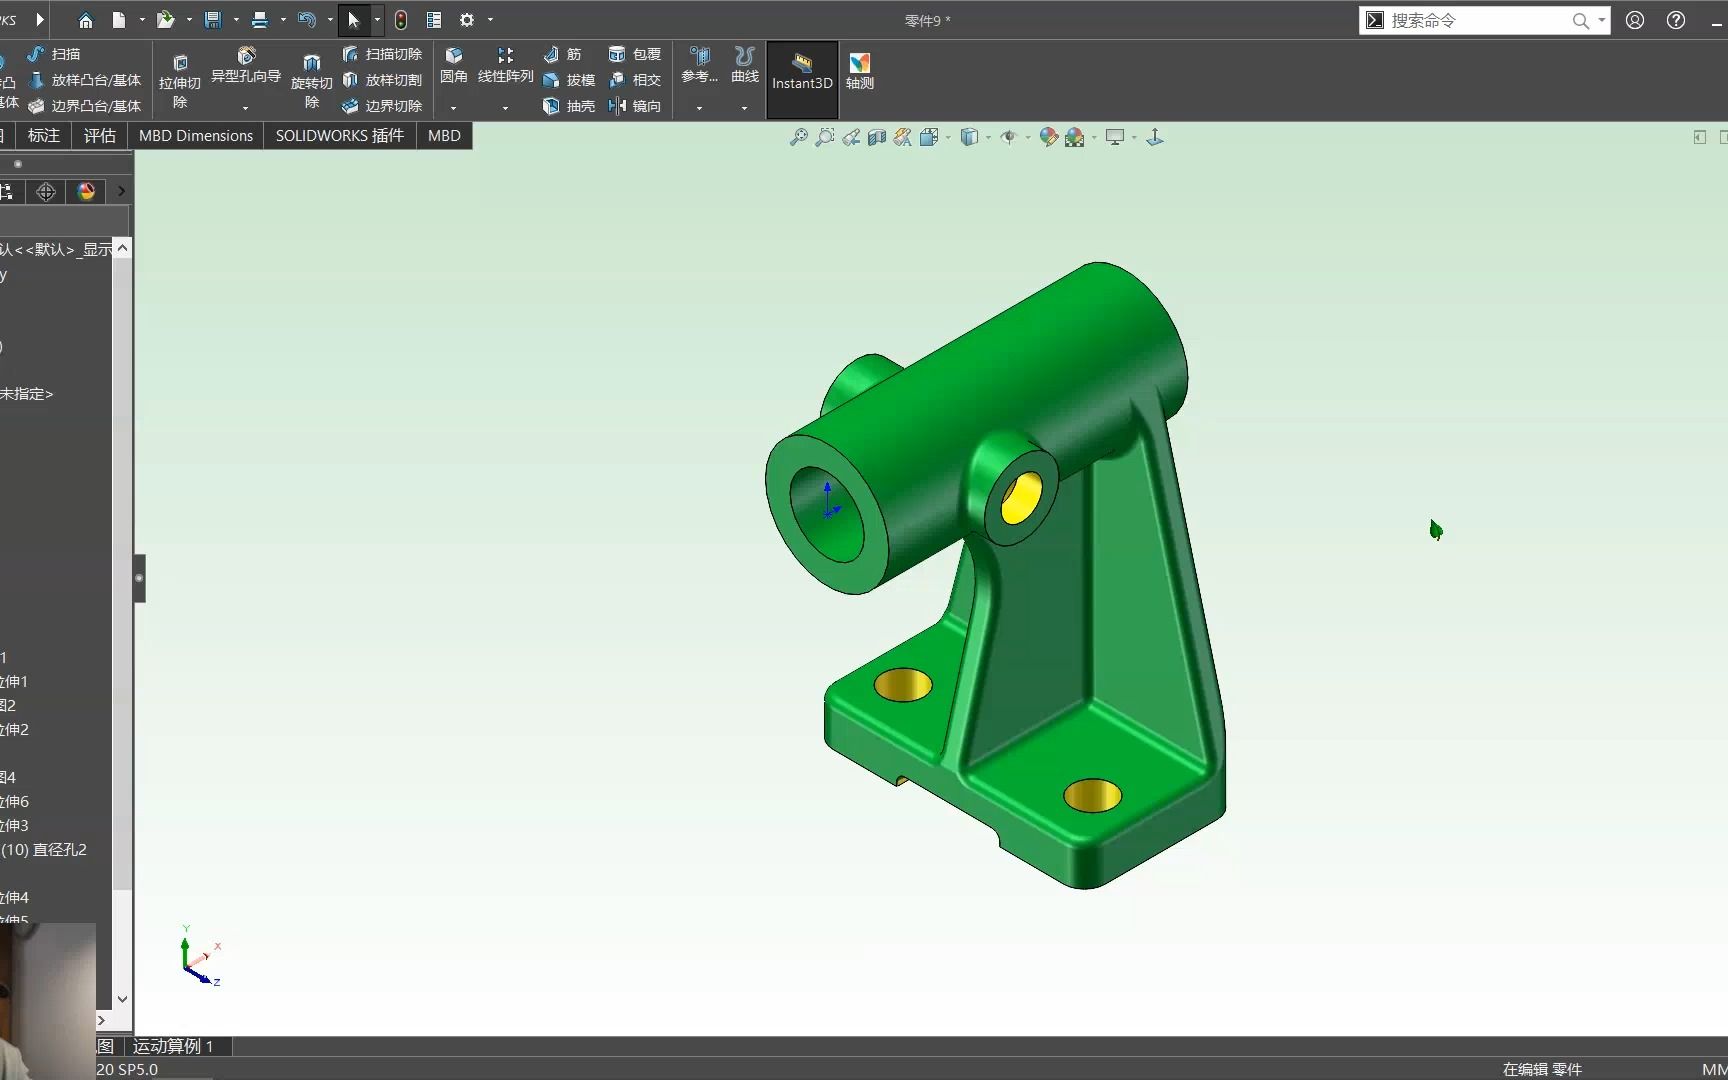
Task: Click the Undo arrow icon
Action: click(307, 20)
